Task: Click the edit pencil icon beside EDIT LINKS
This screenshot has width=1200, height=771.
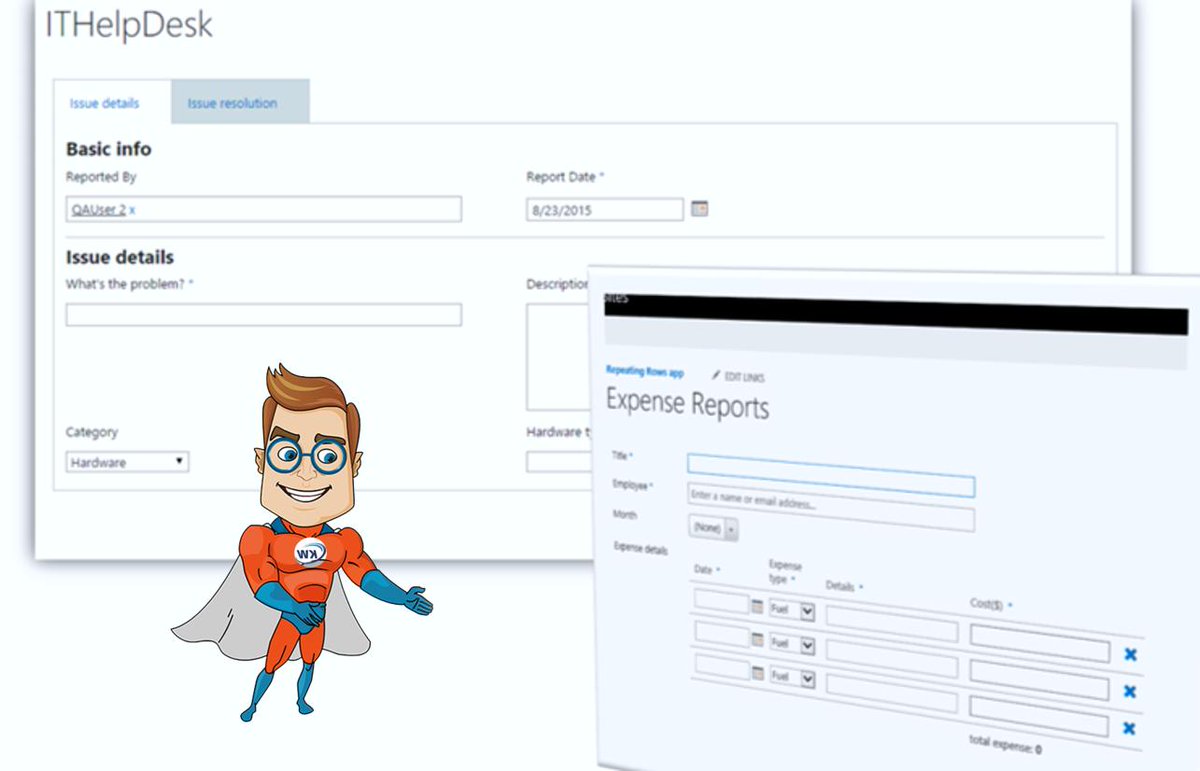Action: (x=715, y=375)
